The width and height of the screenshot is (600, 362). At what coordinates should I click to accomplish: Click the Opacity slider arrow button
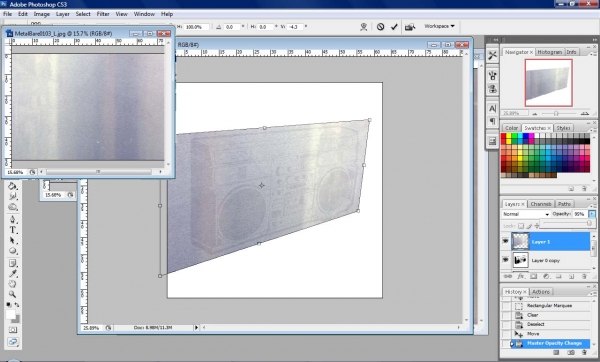click(592, 214)
